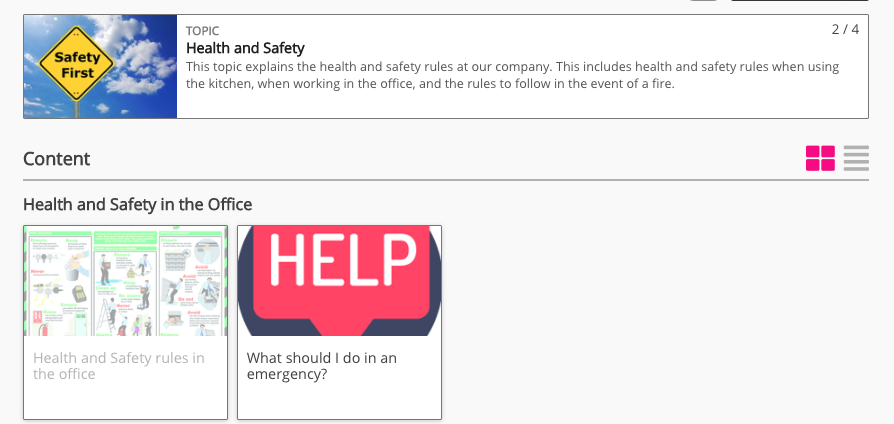The width and height of the screenshot is (894, 424).
Task: Click the yellow Safety First road sign
Action: pyautogui.click(x=74, y=65)
